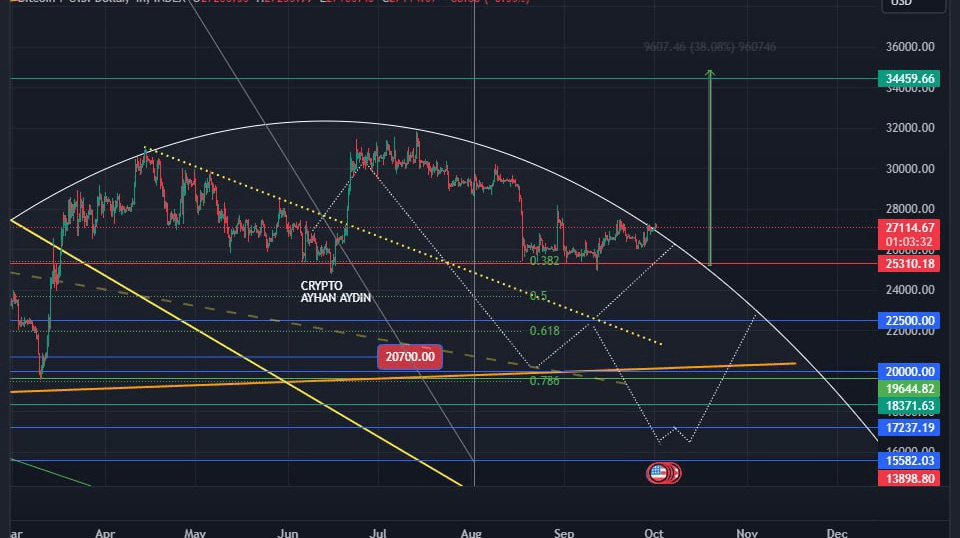Select the 0.786 Fibonacci level label

(x=544, y=381)
